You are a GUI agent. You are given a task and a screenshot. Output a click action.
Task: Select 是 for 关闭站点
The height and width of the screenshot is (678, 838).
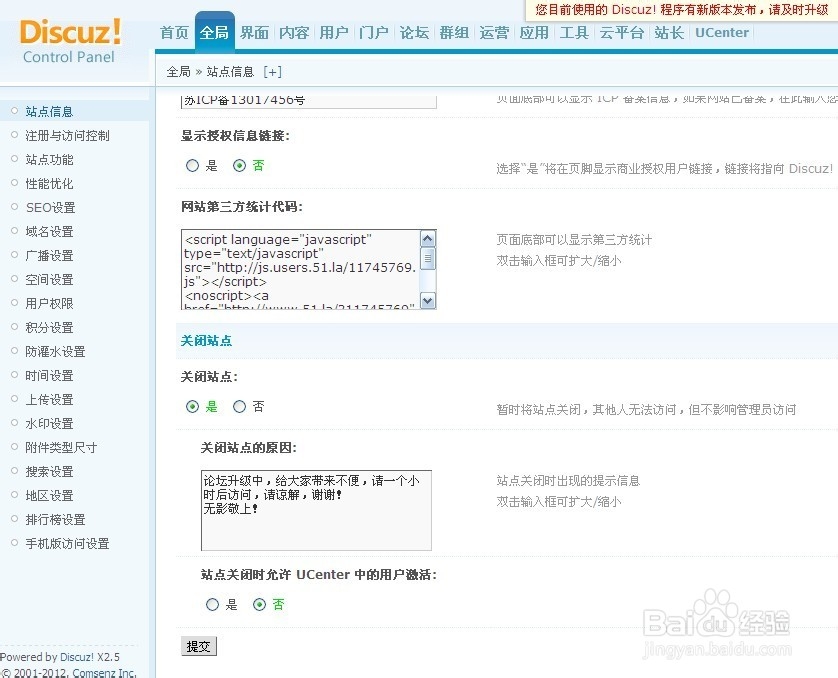(192, 407)
